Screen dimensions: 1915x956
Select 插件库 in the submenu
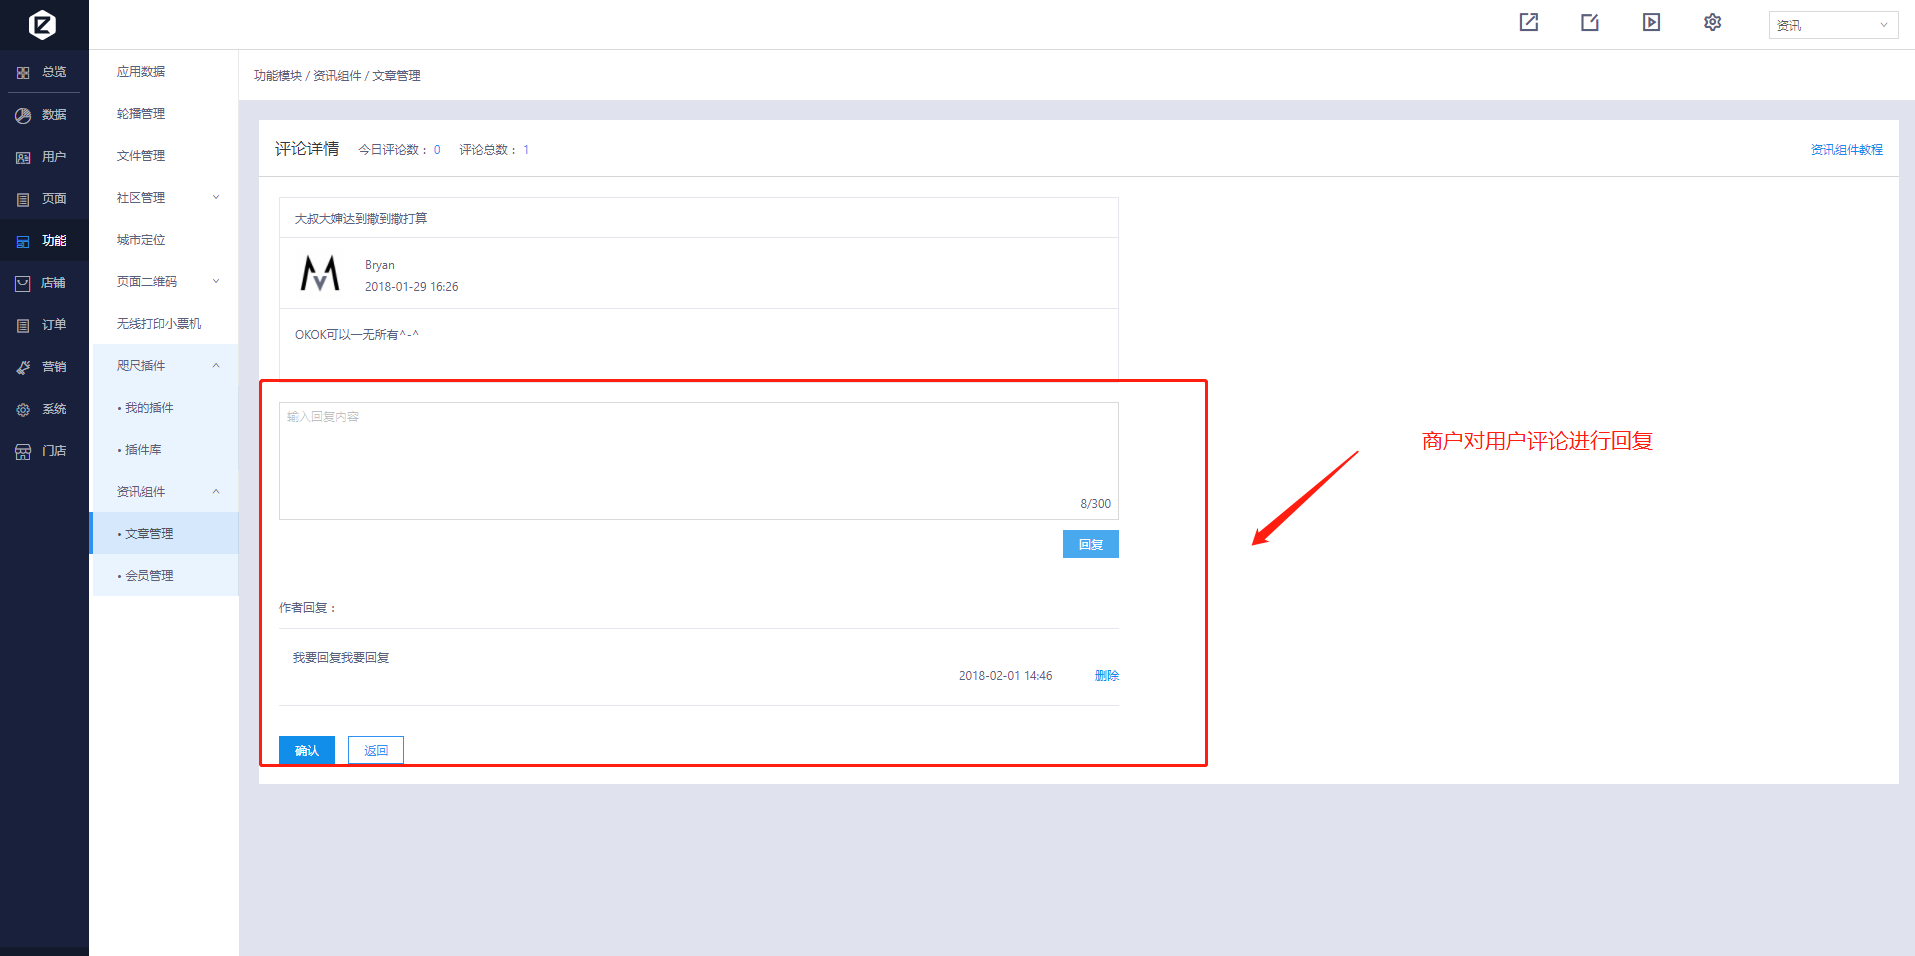click(x=143, y=450)
